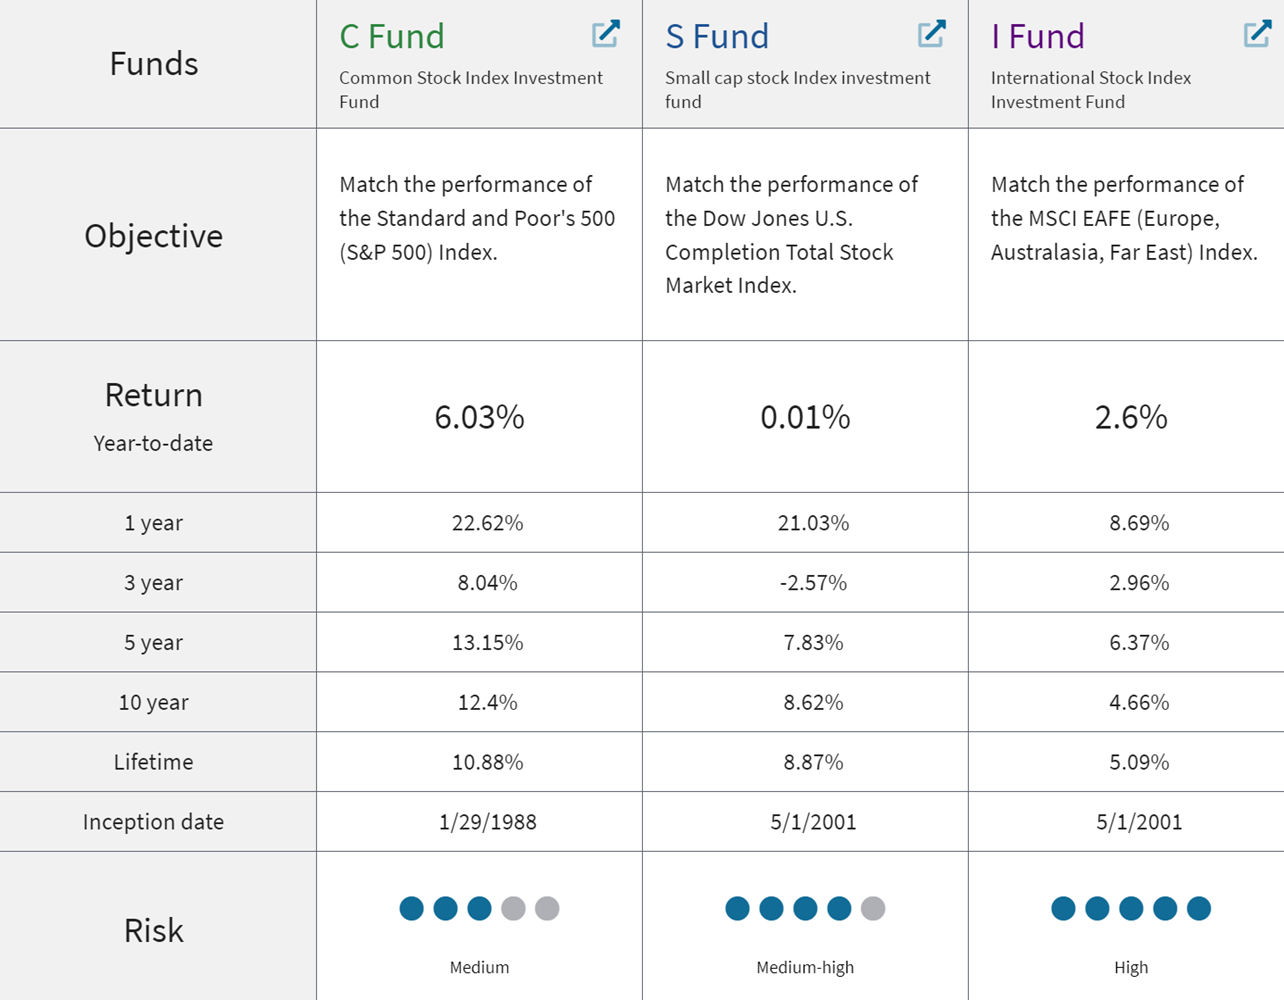Click the fifth risk dot for S Fund
1284x1000 pixels.
872,909
